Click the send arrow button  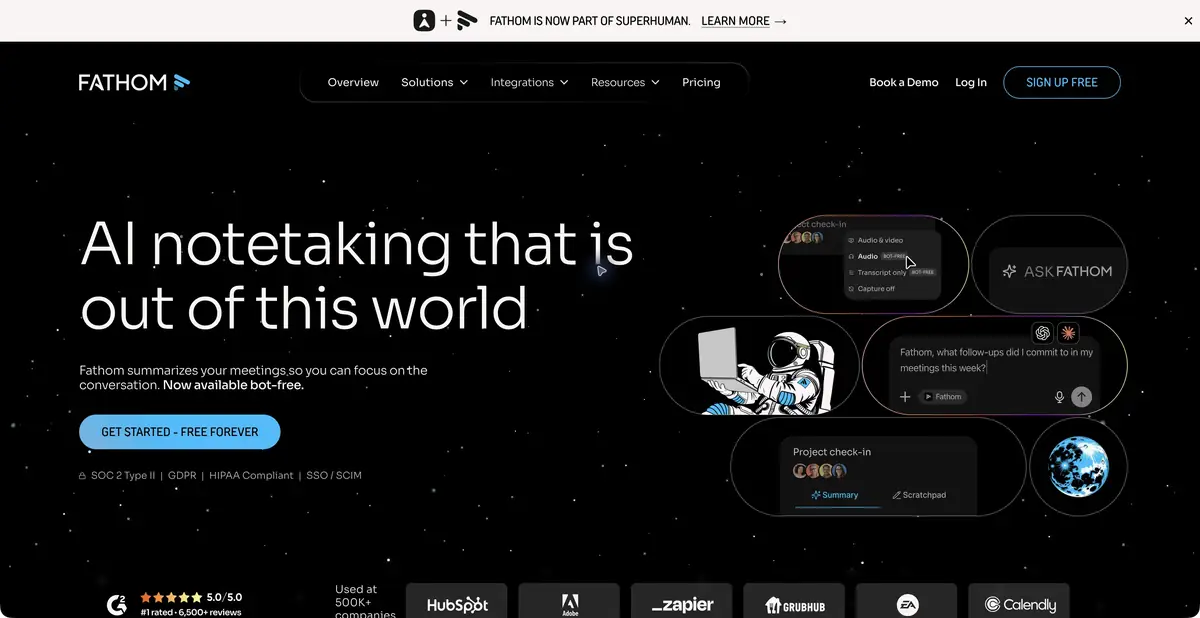click(x=1081, y=397)
